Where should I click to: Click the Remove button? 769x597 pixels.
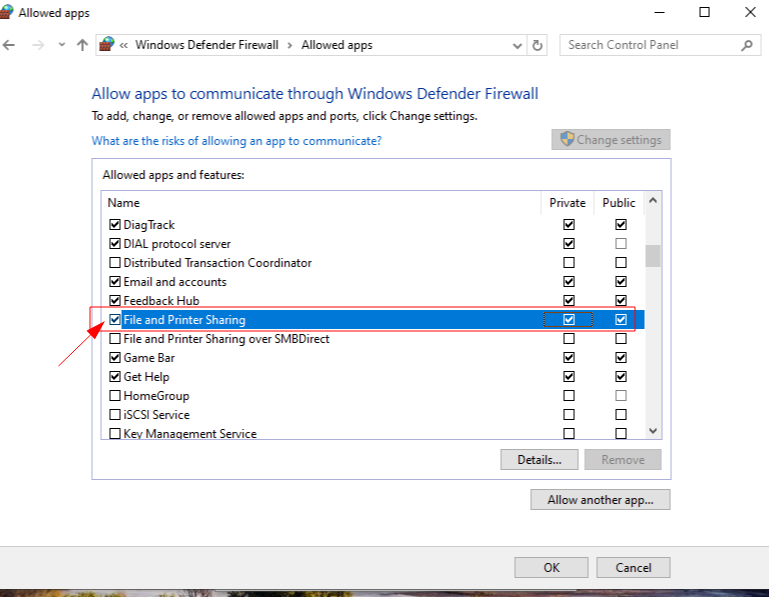click(x=623, y=460)
